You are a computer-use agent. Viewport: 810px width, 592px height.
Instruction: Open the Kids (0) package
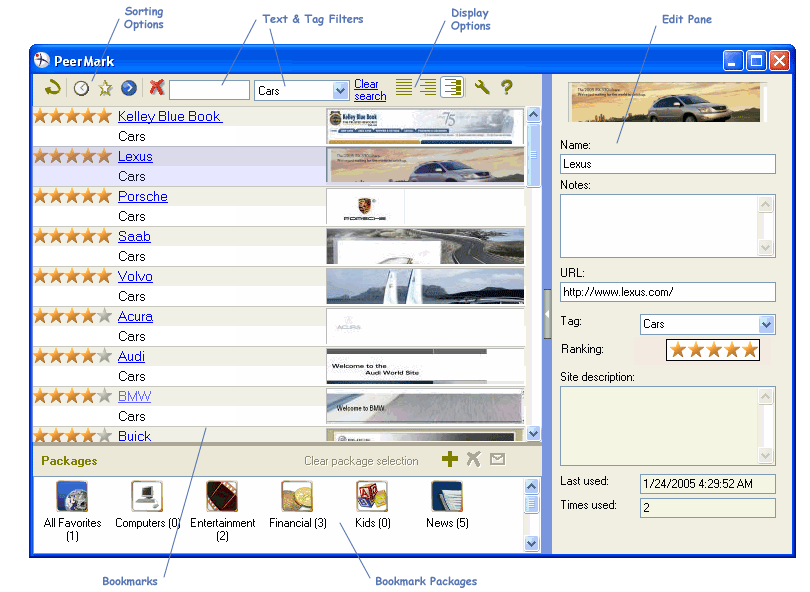372,505
